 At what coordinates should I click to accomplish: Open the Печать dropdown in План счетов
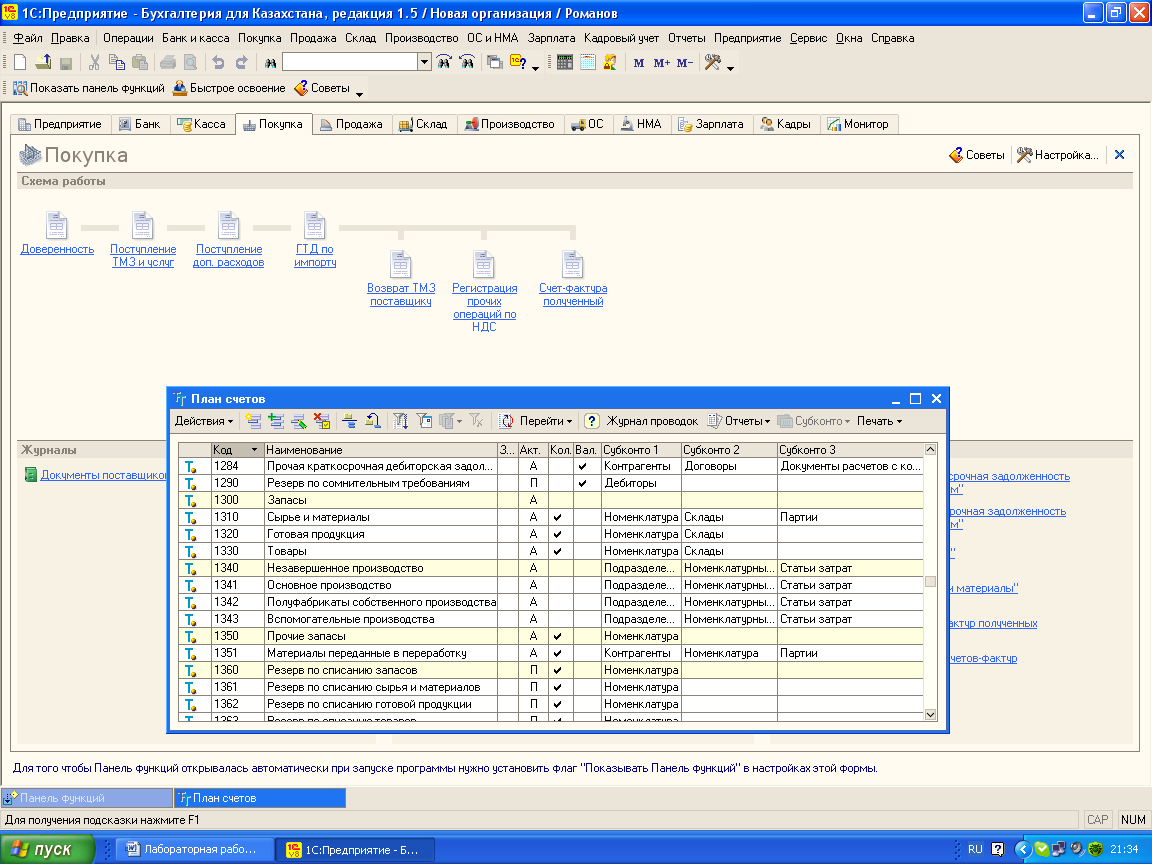[879, 421]
